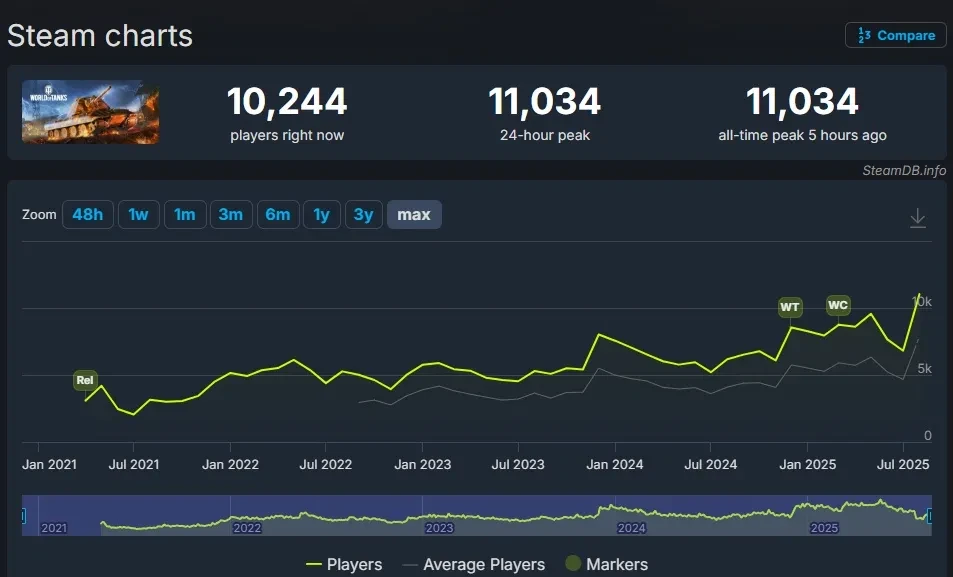Click the Jan 2022 axis label
This screenshot has height=577, width=953.
(230, 465)
